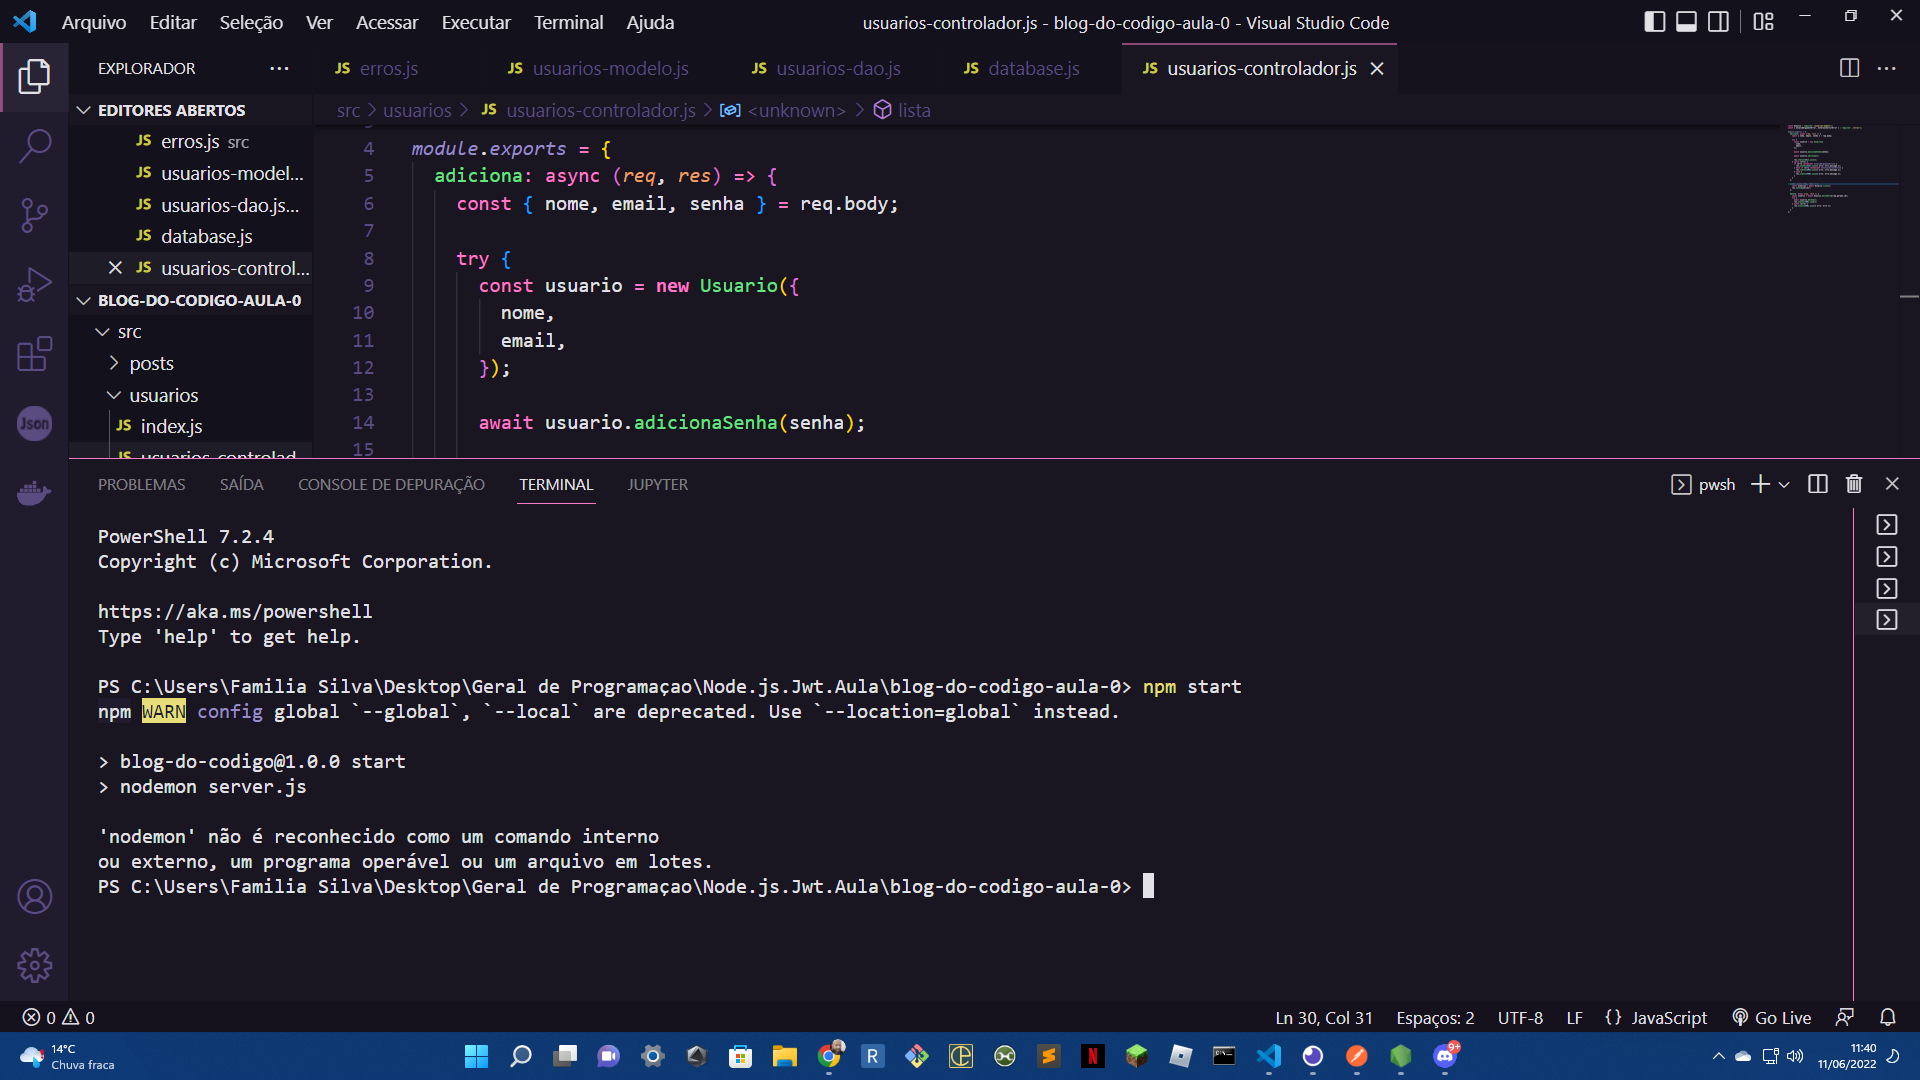Open the Search view in activity bar
Image resolution: width=1920 pixels, height=1080 pixels.
point(34,146)
